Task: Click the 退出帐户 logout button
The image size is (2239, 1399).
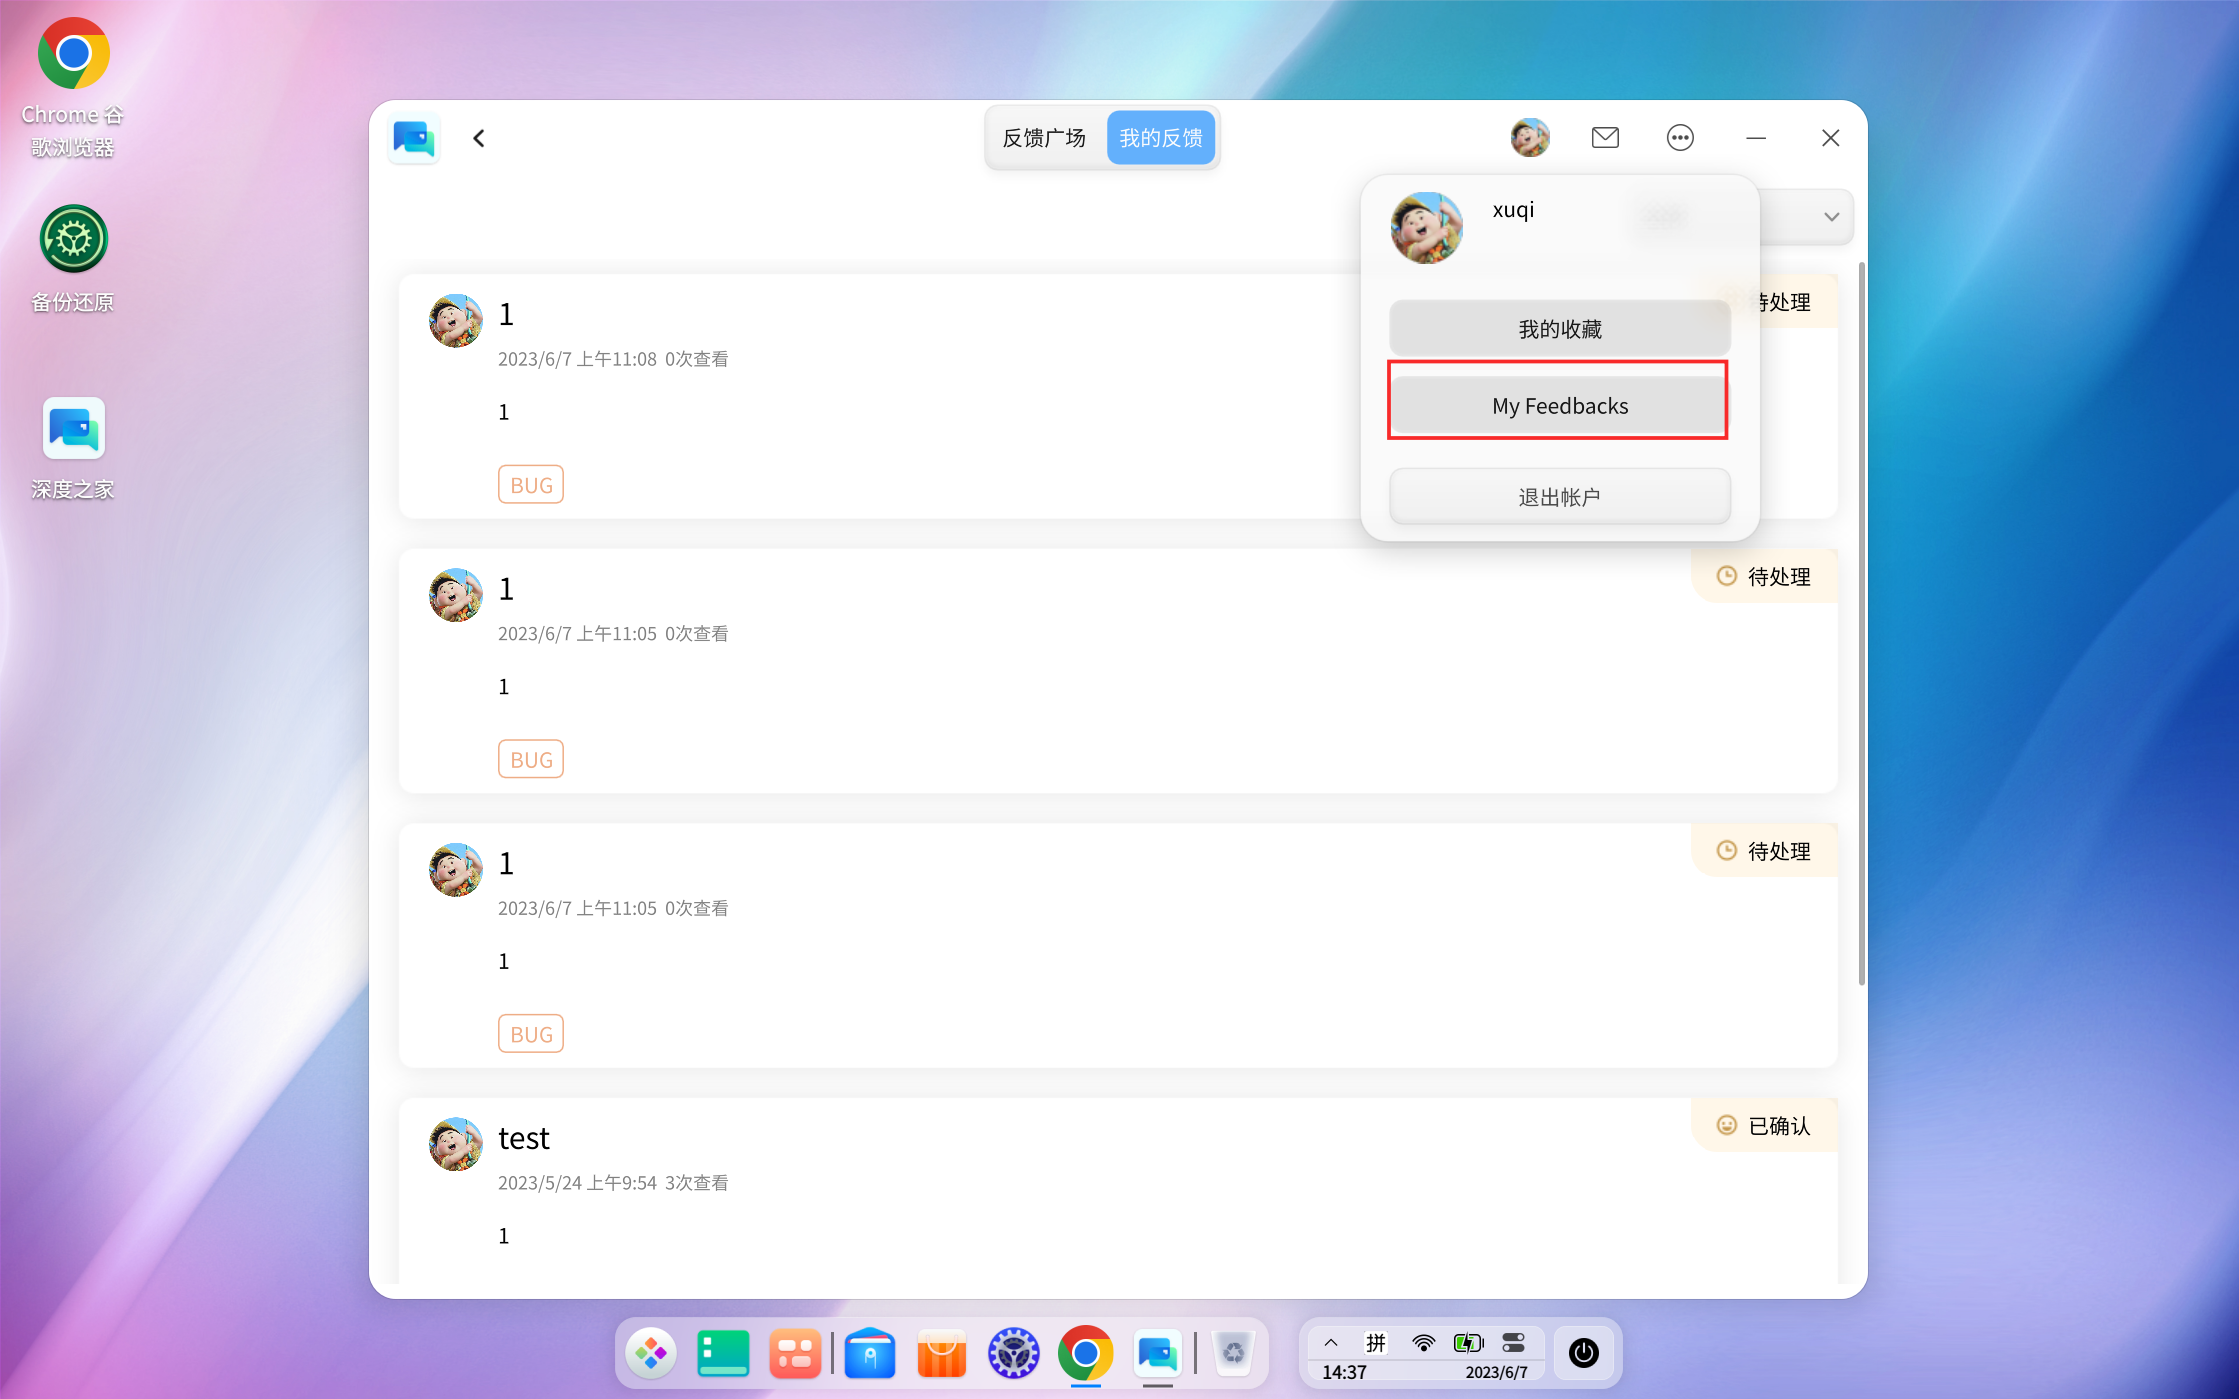Action: pos(1559,497)
